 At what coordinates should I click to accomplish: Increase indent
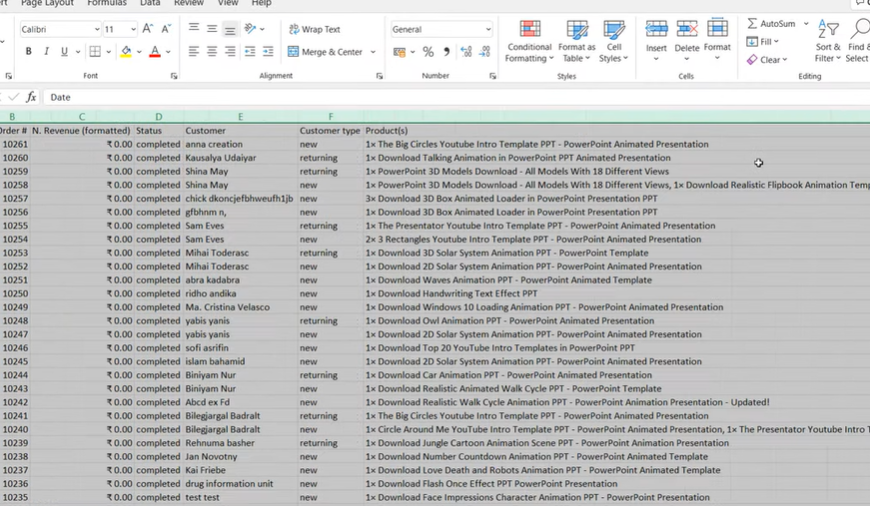(268, 52)
